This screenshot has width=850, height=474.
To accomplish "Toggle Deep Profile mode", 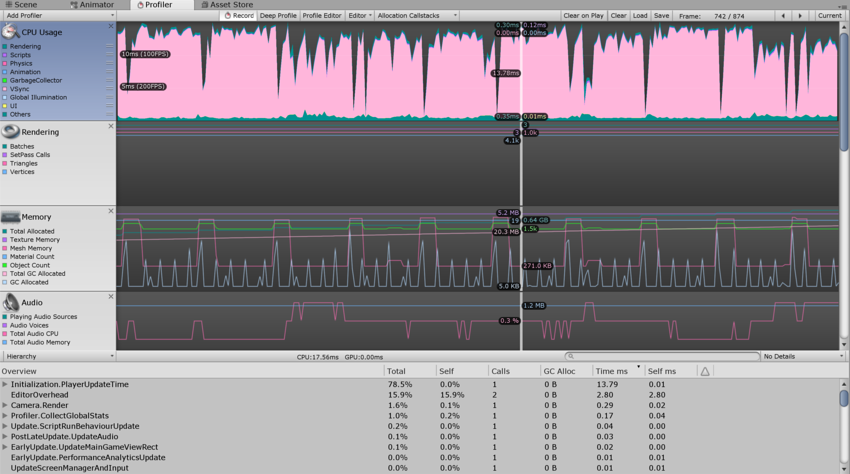I will 278,16.
